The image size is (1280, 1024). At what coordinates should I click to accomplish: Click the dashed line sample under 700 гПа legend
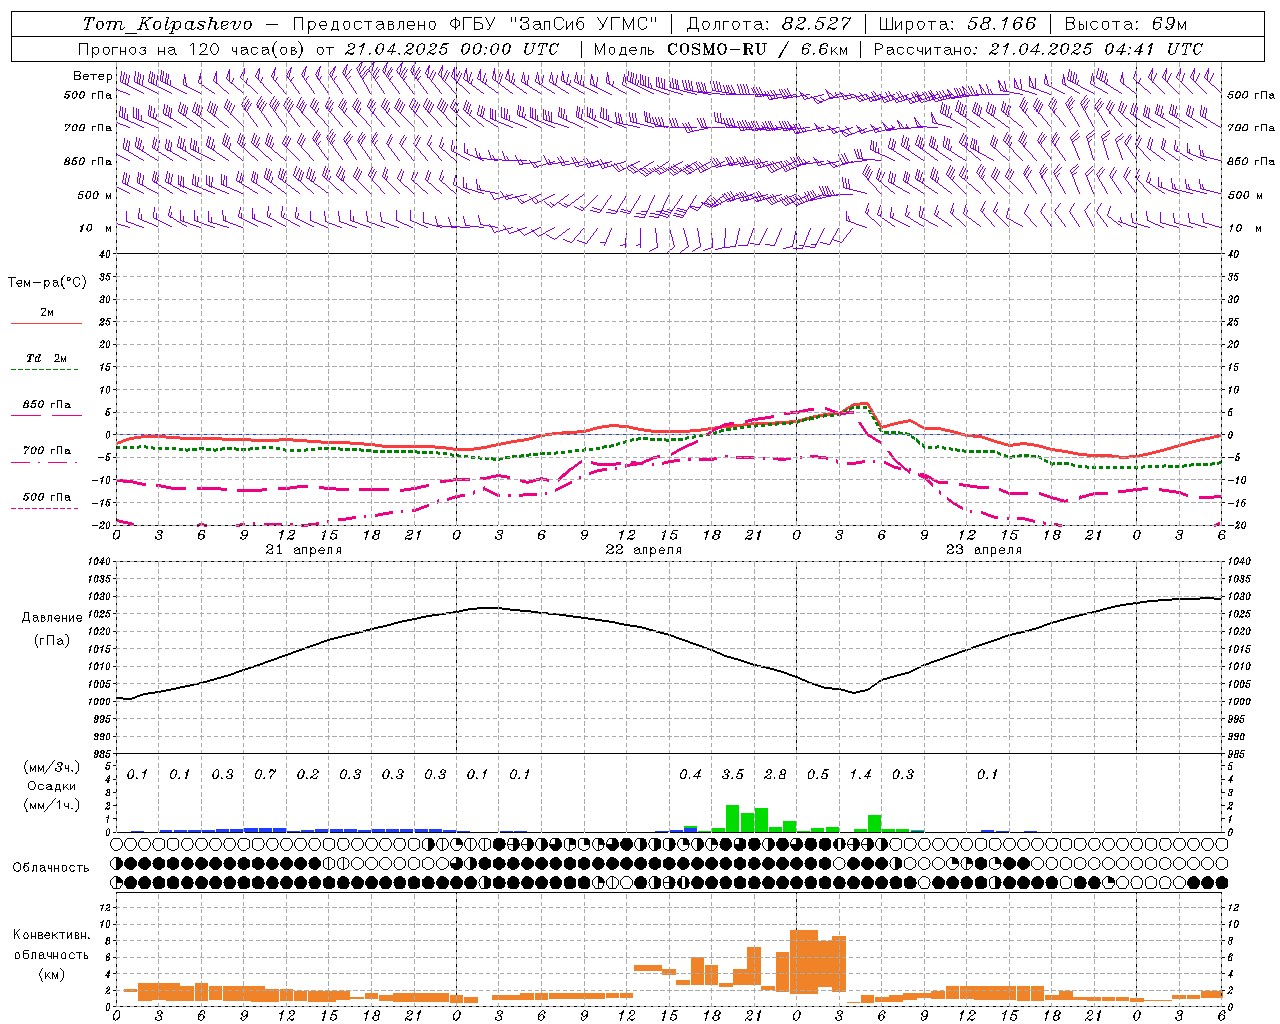(44, 462)
